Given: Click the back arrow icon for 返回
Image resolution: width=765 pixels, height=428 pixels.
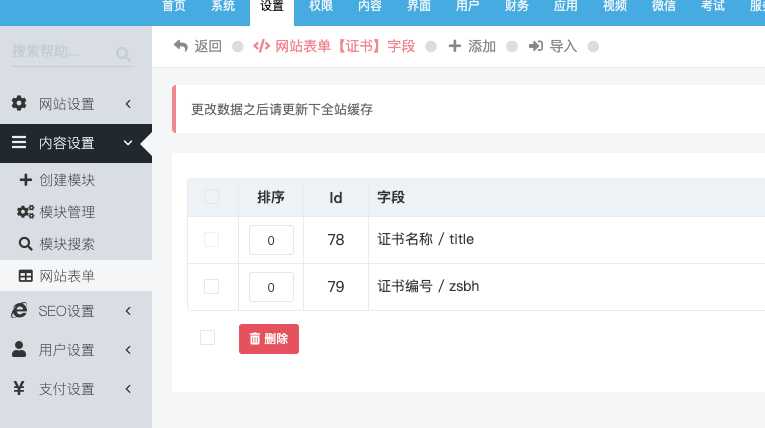Looking at the screenshot, I should [x=181, y=46].
